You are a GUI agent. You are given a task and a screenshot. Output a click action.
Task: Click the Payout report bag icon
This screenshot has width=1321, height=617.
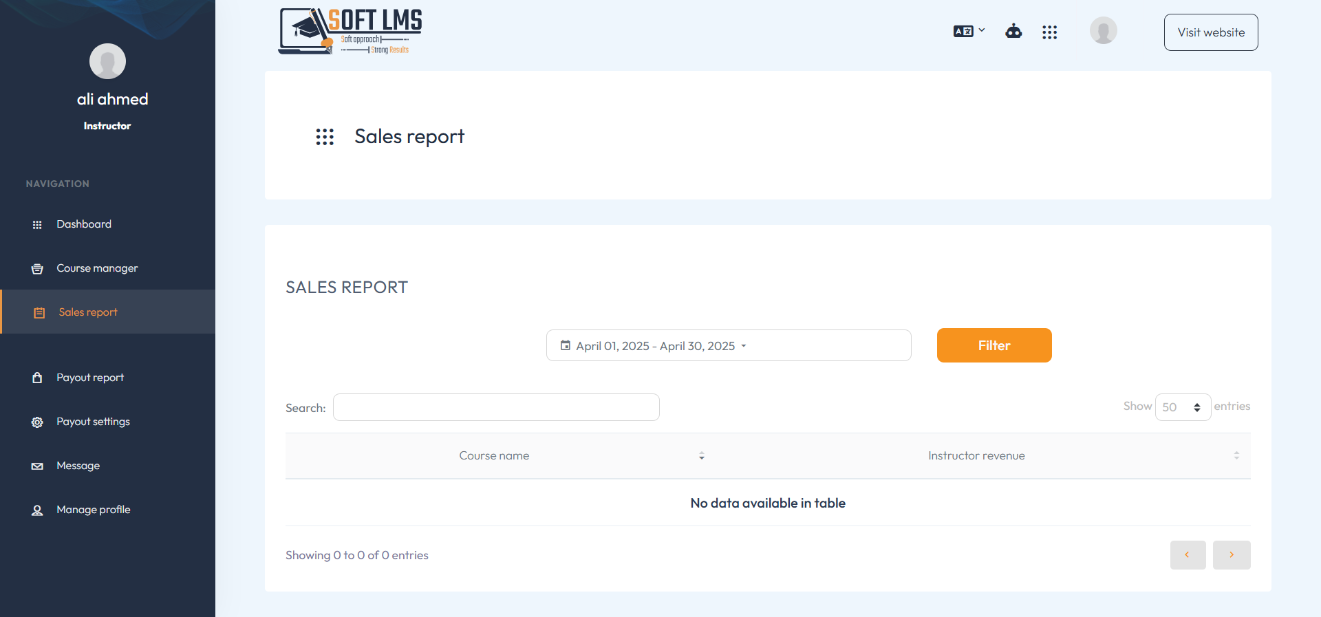pyautogui.click(x=38, y=378)
